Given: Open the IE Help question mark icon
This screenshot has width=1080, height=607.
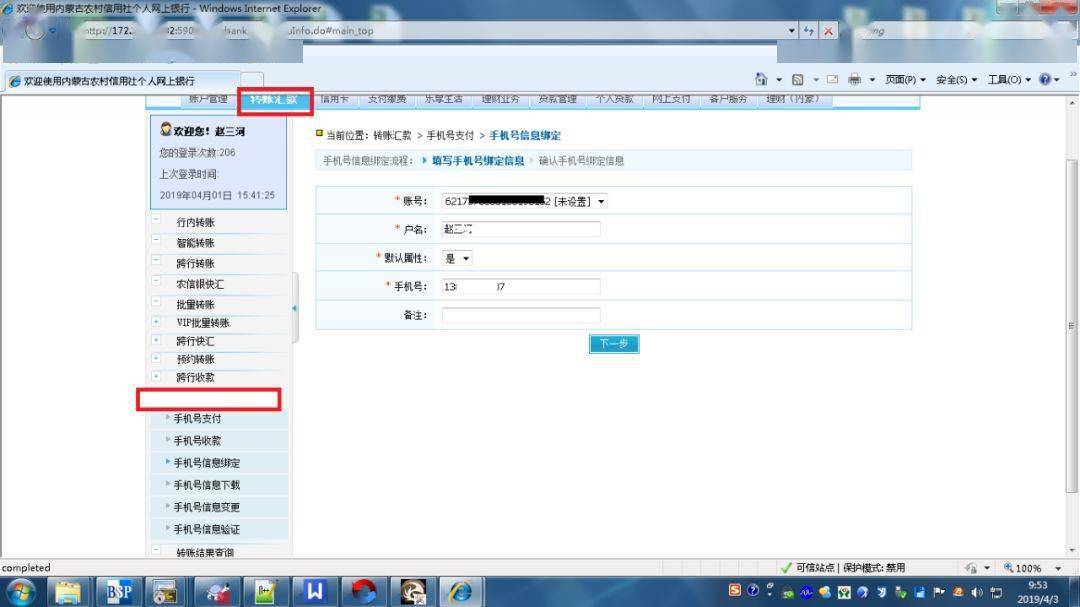Looking at the screenshot, I should point(1045,80).
